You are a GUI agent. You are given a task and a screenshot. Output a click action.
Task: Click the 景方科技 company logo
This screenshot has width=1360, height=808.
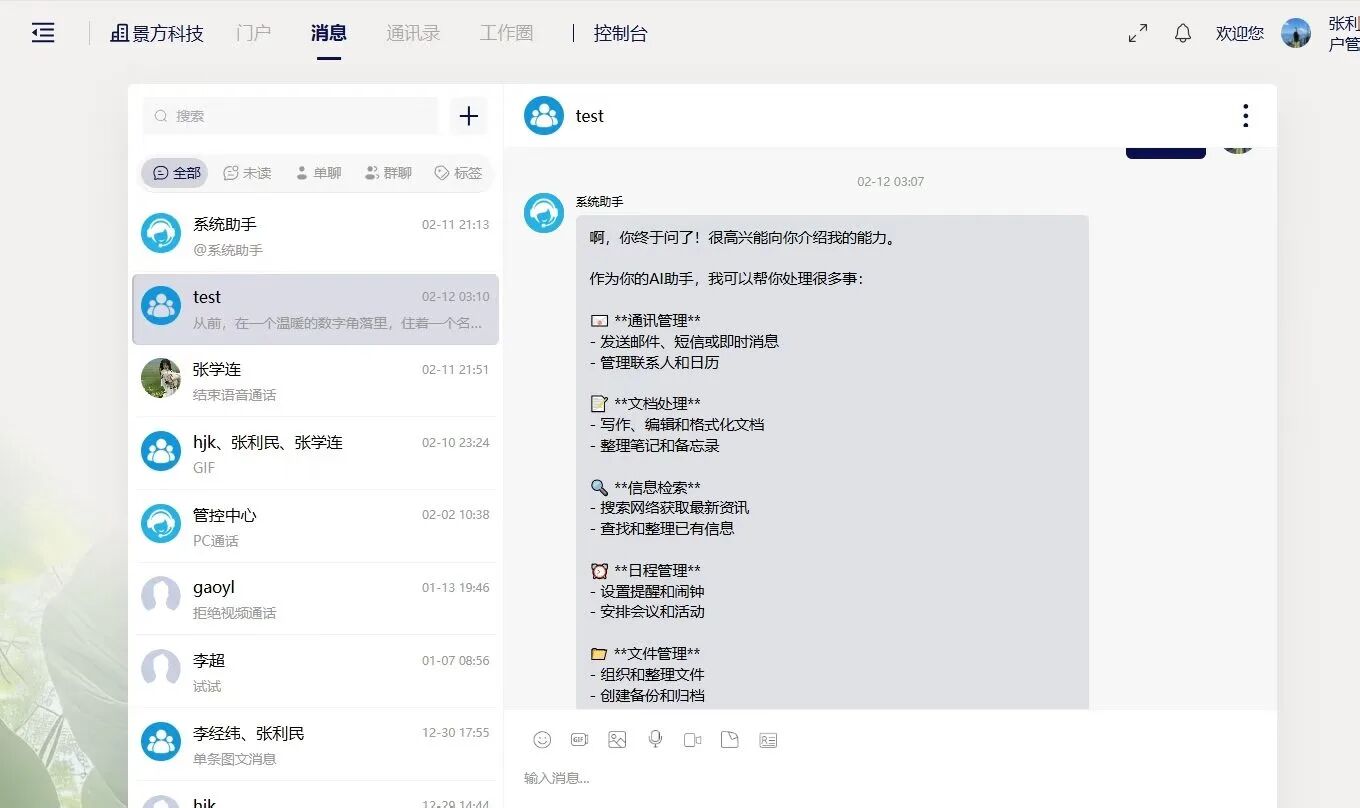coord(157,33)
